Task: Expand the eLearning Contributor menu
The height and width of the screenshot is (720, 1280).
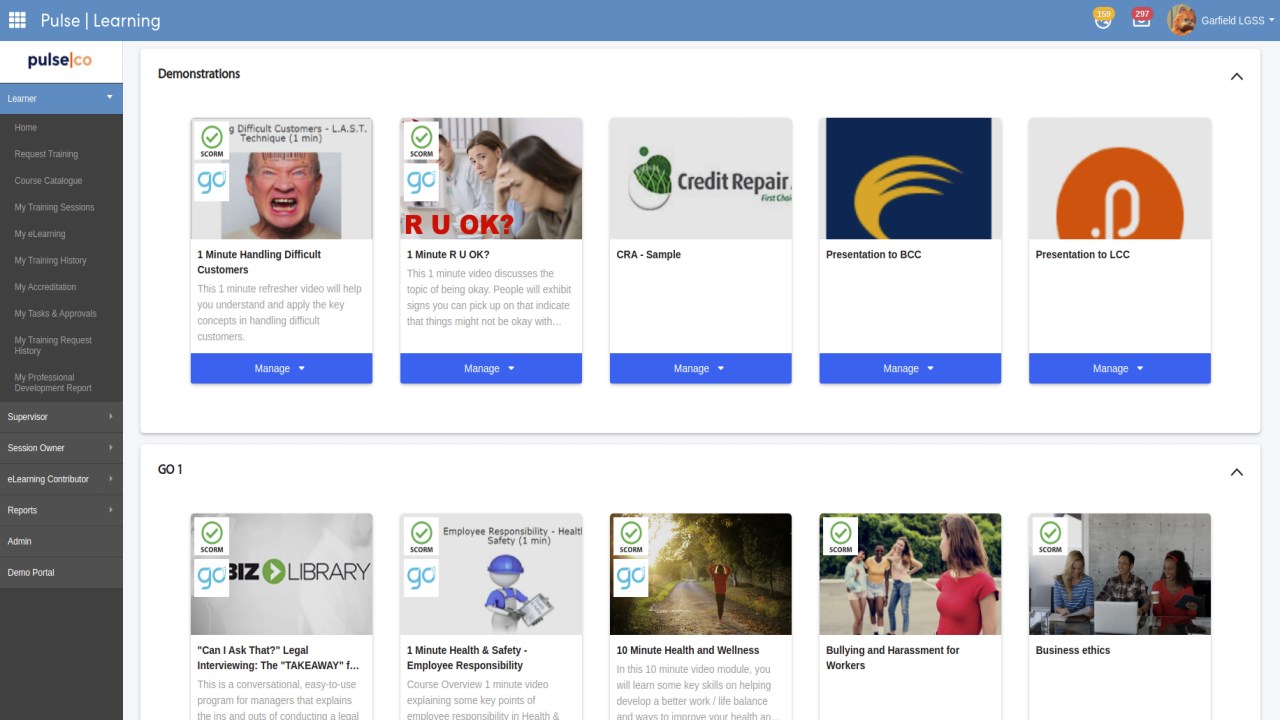Action: (61, 479)
